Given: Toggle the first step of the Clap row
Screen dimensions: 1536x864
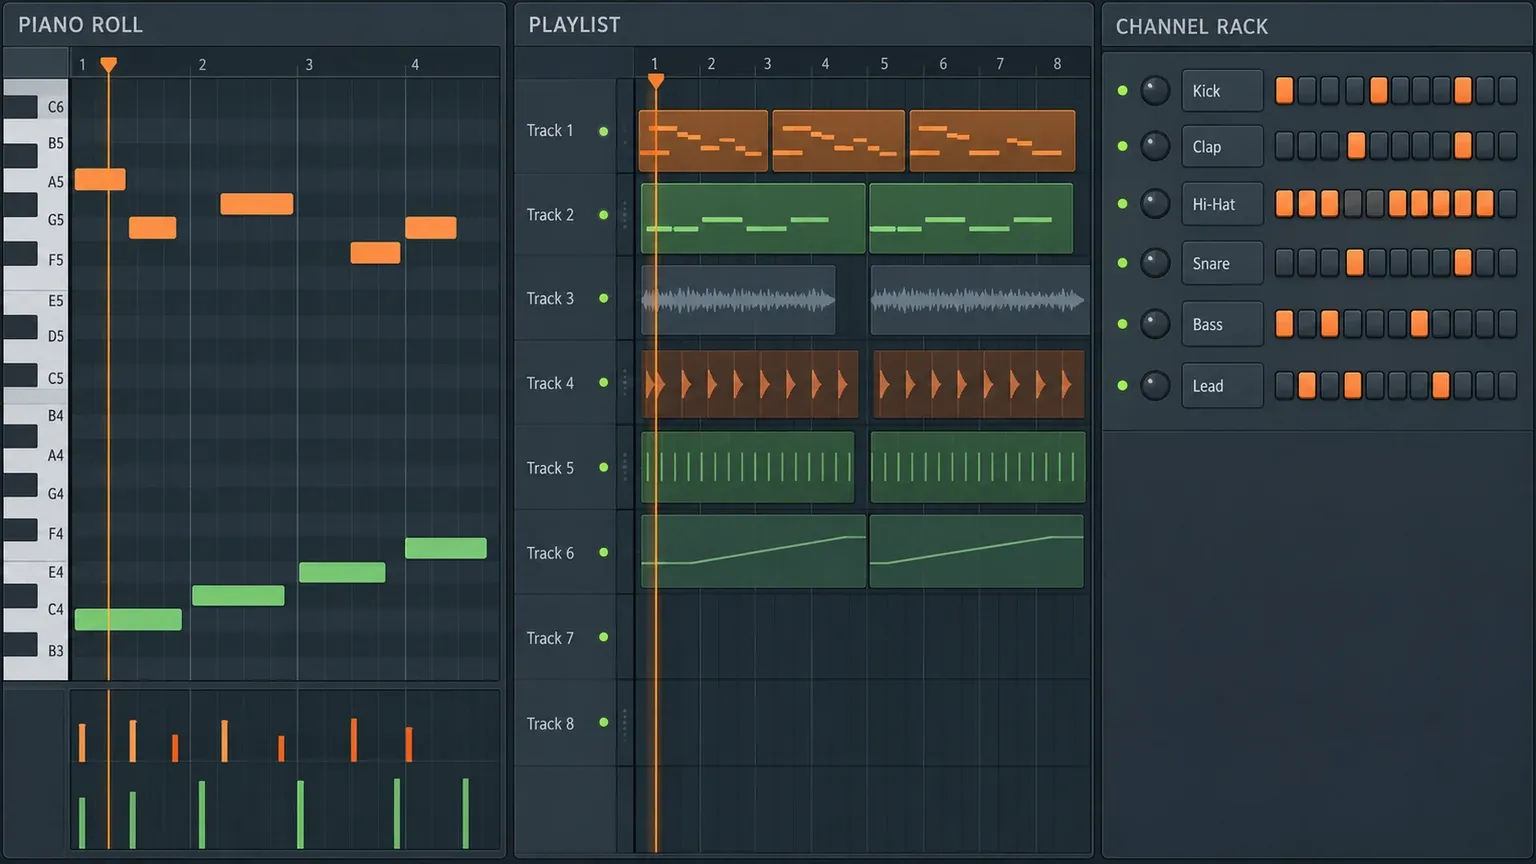Looking at the screenshot, I should pos(1285,146).
